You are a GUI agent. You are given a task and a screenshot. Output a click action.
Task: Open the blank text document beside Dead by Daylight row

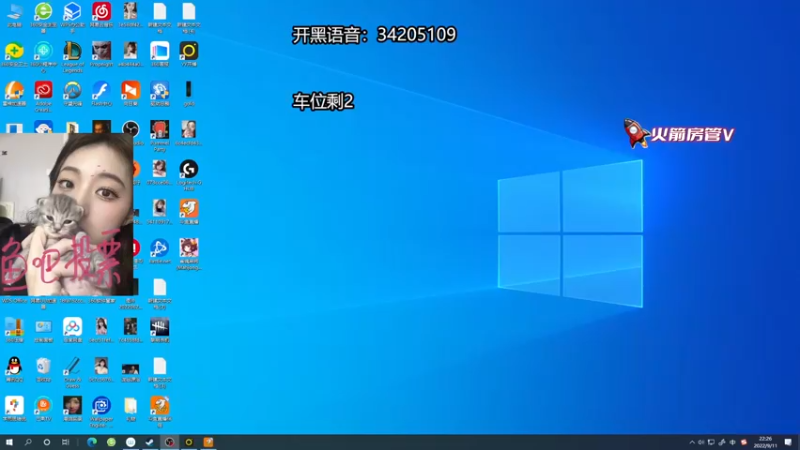pyautogui.click(x=160, y=366)
